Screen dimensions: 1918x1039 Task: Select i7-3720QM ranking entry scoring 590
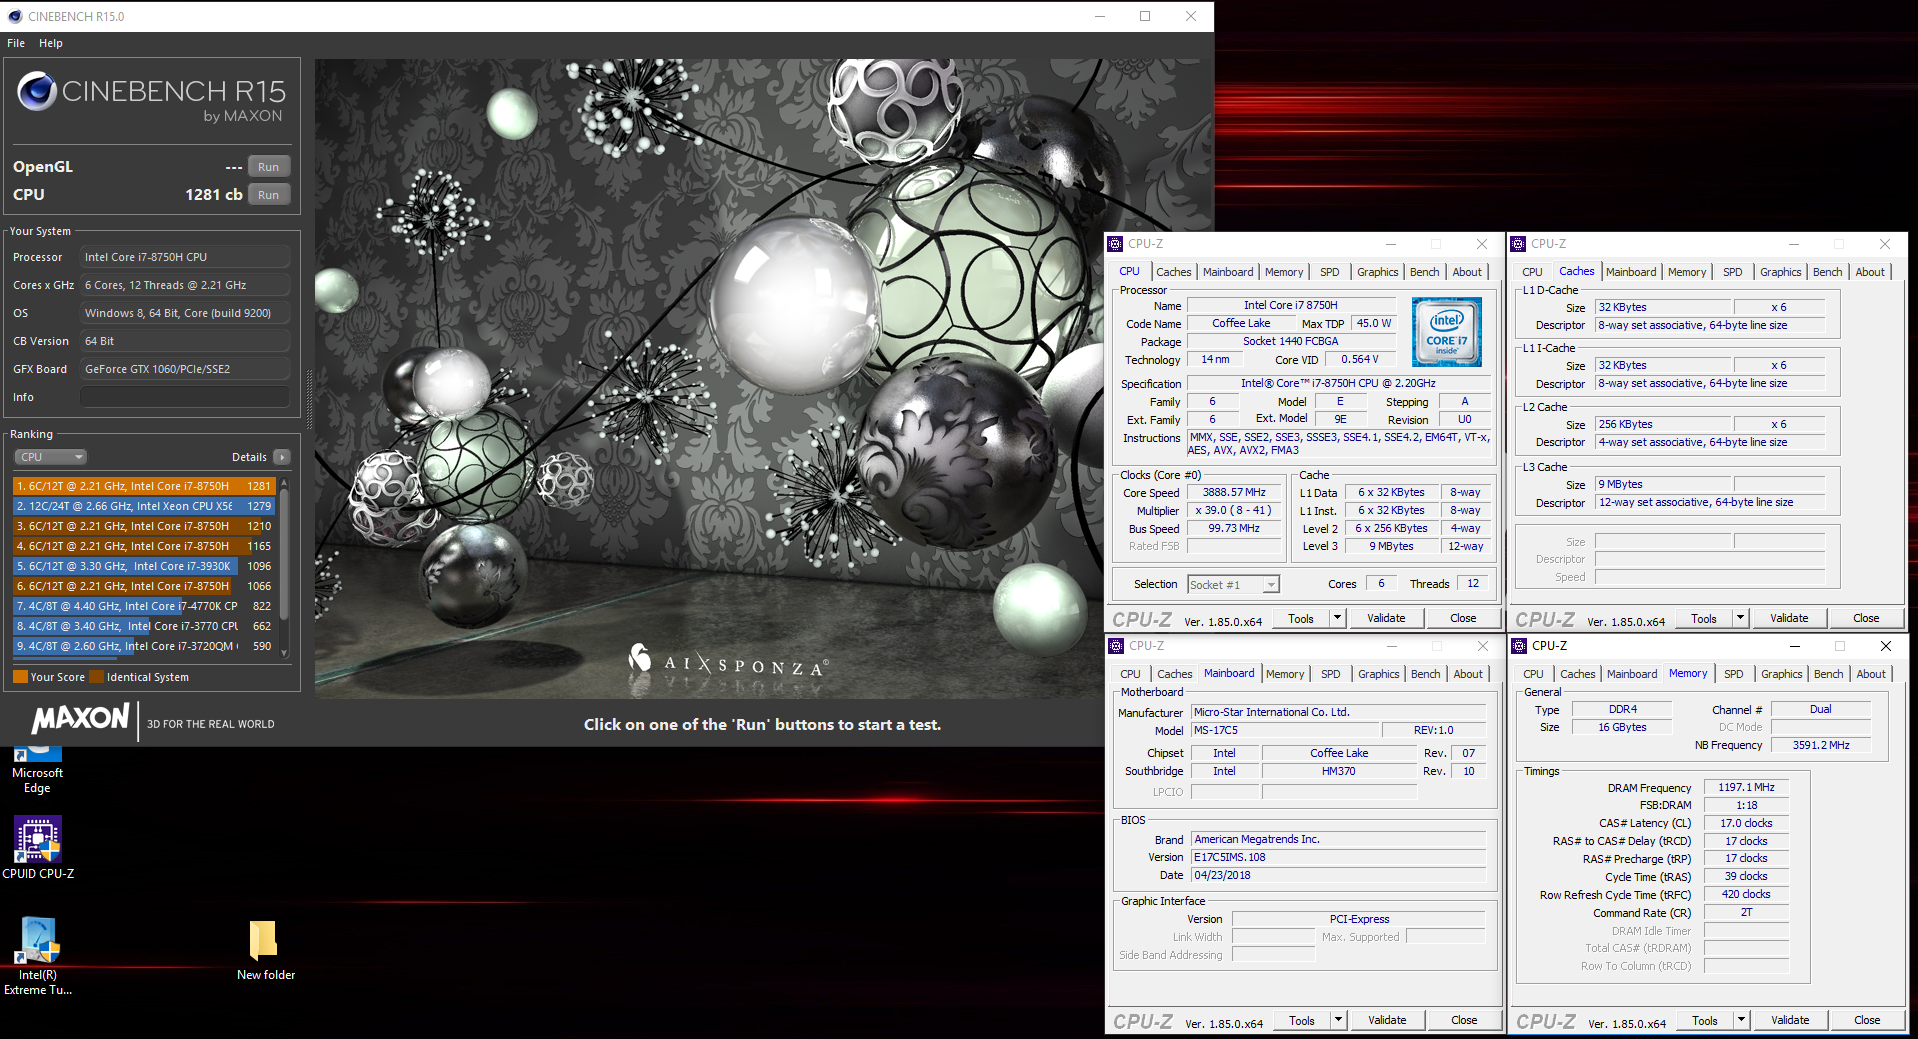pyautogui.click(x=143, y=646)
